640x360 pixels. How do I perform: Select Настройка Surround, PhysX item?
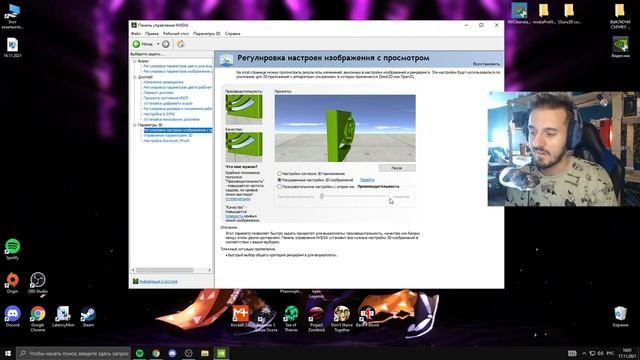(x=167, y=140)
